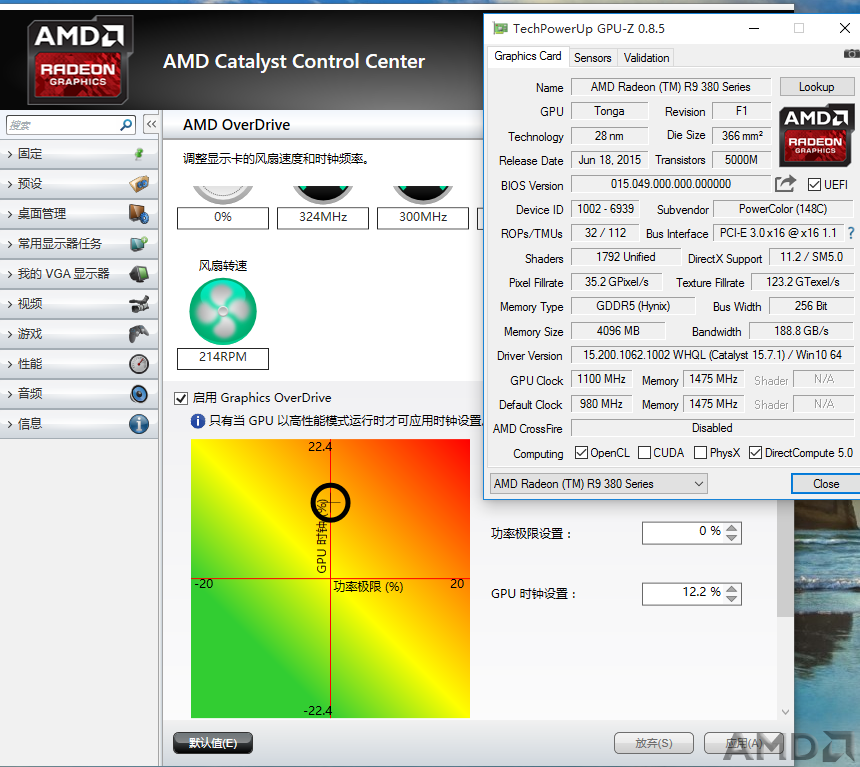Image resolution: width=860 pixels, height=767 pixels.
Task: Switch to the Graphics Card tab in GPU-Z
Action: tap(528, 57)
